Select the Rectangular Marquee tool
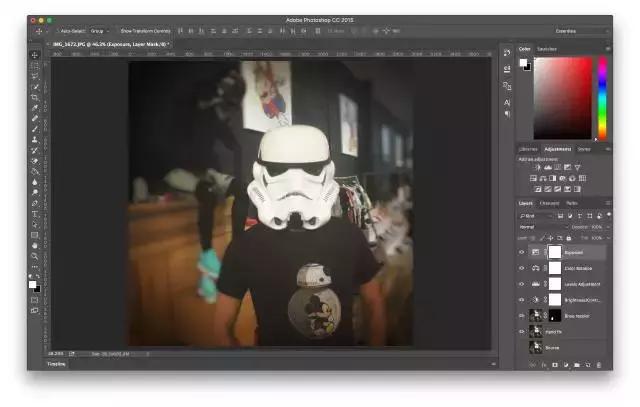Viewport: 640px width, 407px height. [x=35, y=65]
